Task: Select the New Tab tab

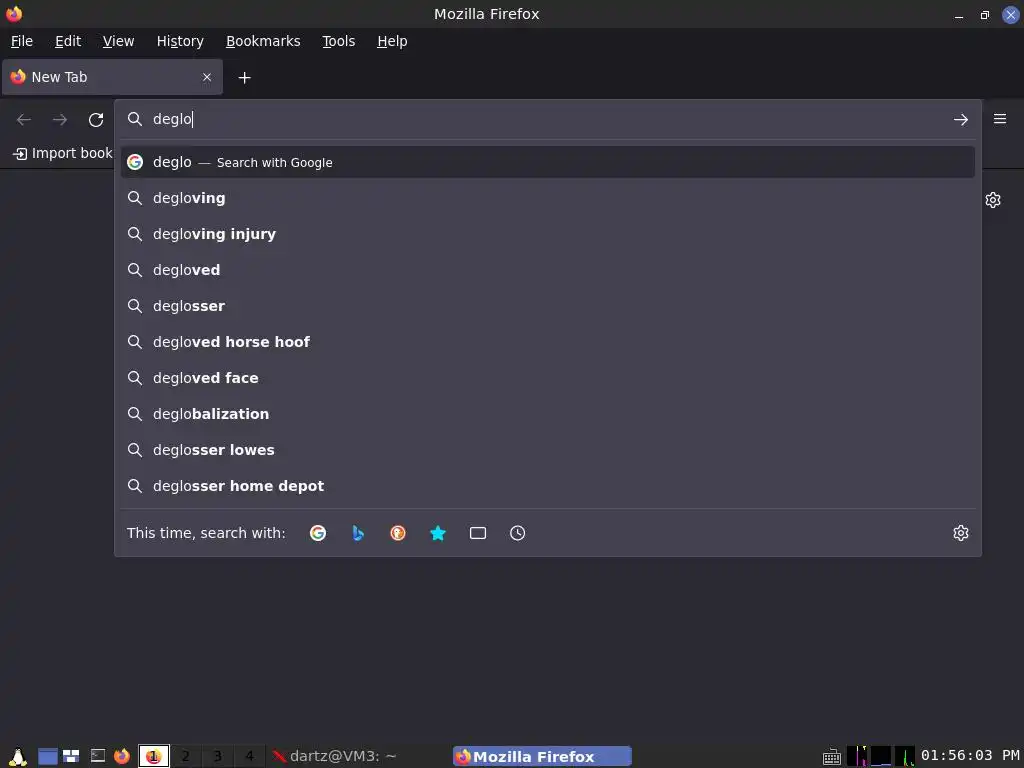Action: point(112,77)
